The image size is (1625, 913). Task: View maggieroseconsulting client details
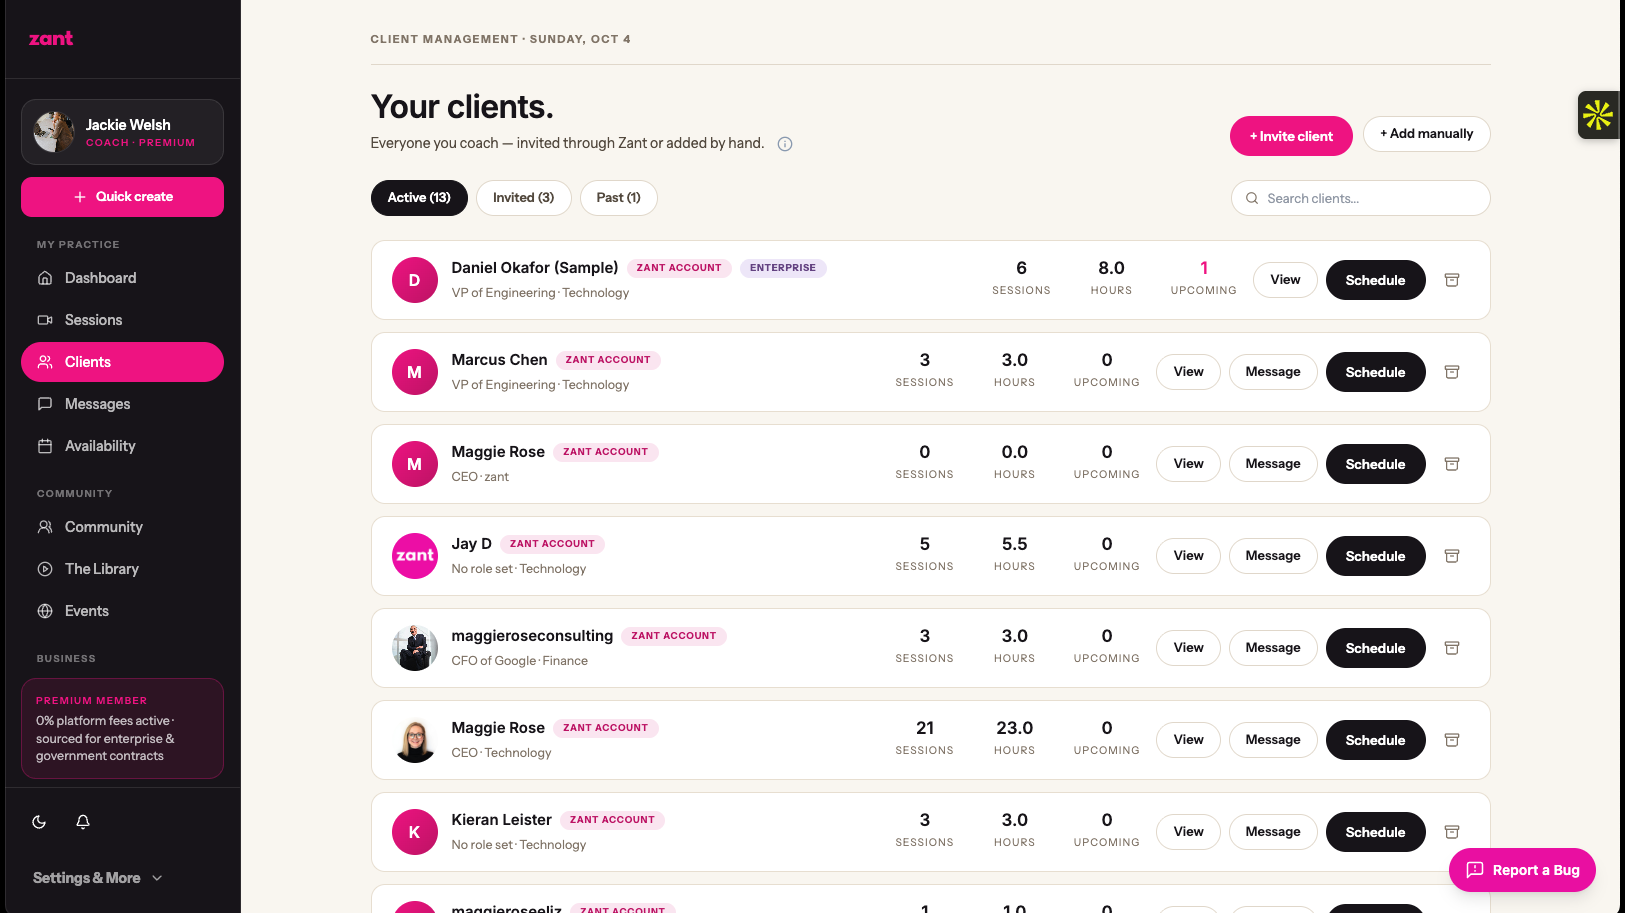(x=1188, y=648)
